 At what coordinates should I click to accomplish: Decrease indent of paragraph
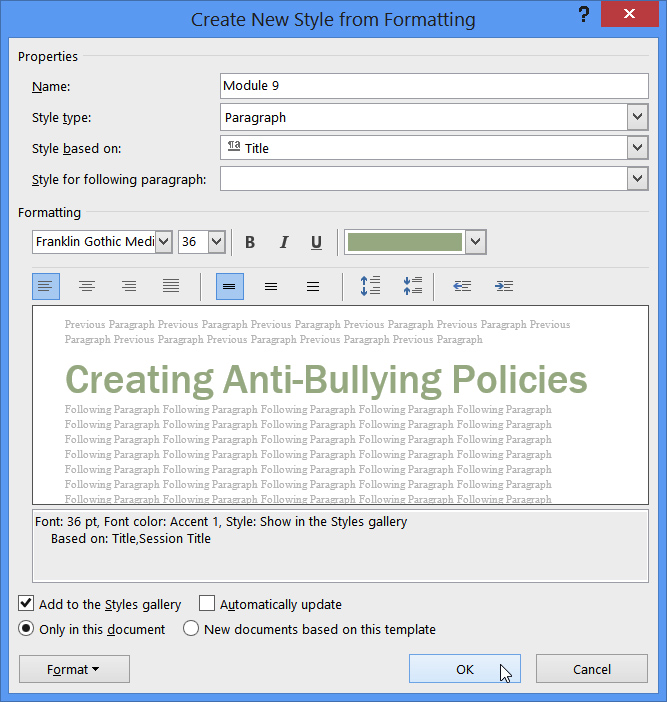pyautogui.click(x=462, y=286)
